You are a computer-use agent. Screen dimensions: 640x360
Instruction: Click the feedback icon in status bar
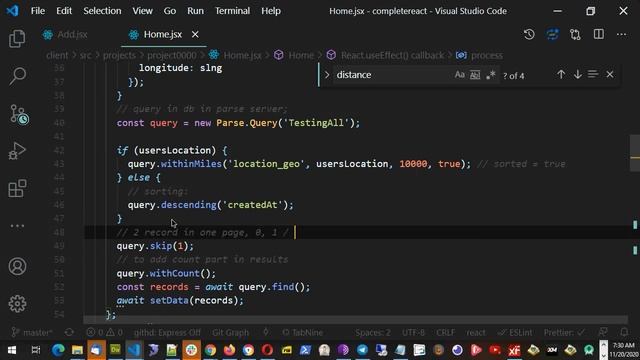[603, 332]
